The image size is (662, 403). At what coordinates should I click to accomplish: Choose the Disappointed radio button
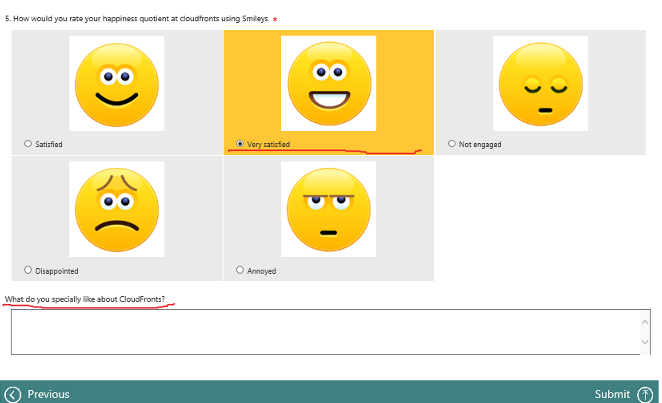[x=28, y=270]
